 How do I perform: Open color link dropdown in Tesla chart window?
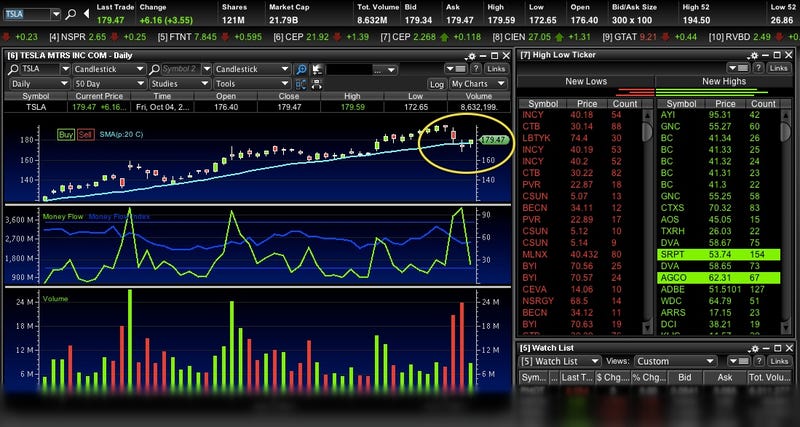click(456, 69)
